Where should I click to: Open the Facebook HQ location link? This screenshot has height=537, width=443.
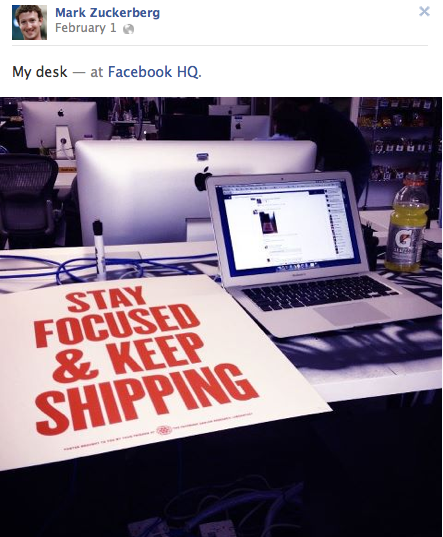[154, 72]
